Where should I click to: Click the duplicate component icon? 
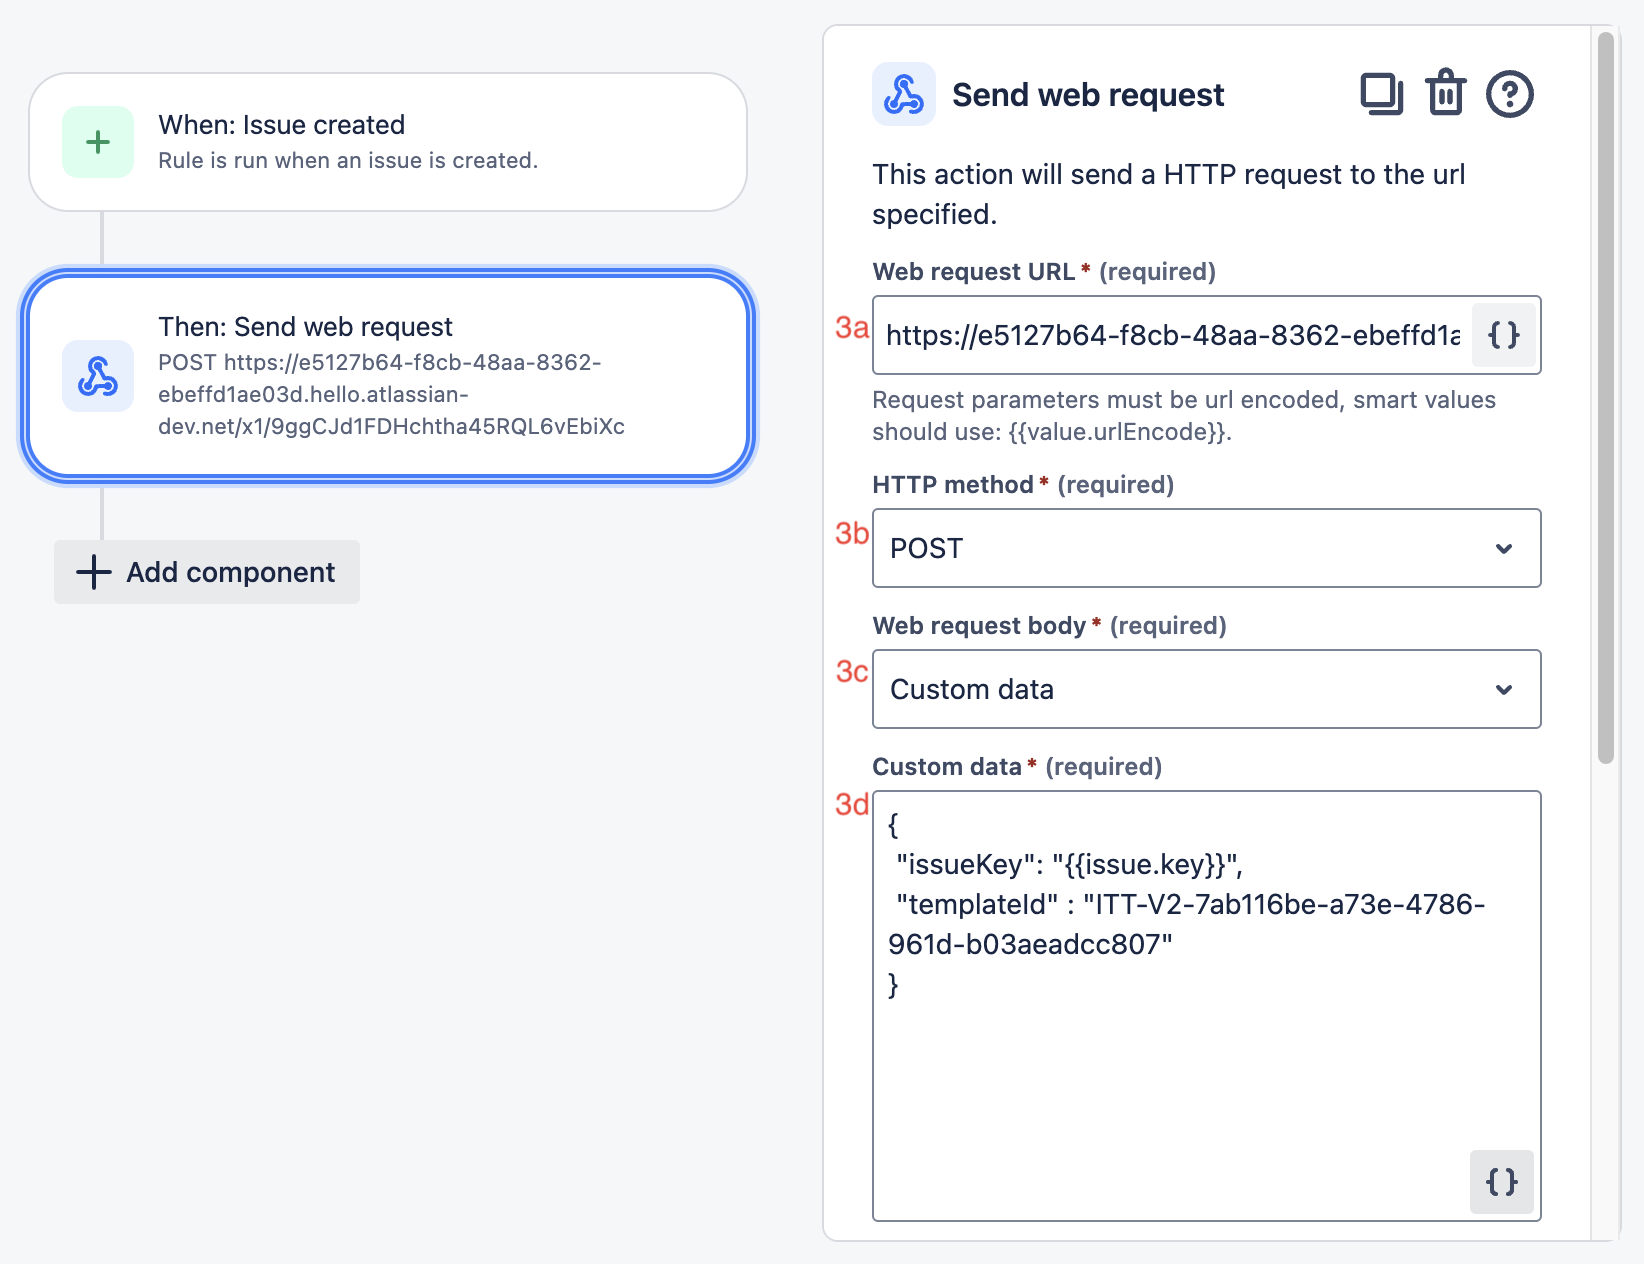pos(1382,95)
